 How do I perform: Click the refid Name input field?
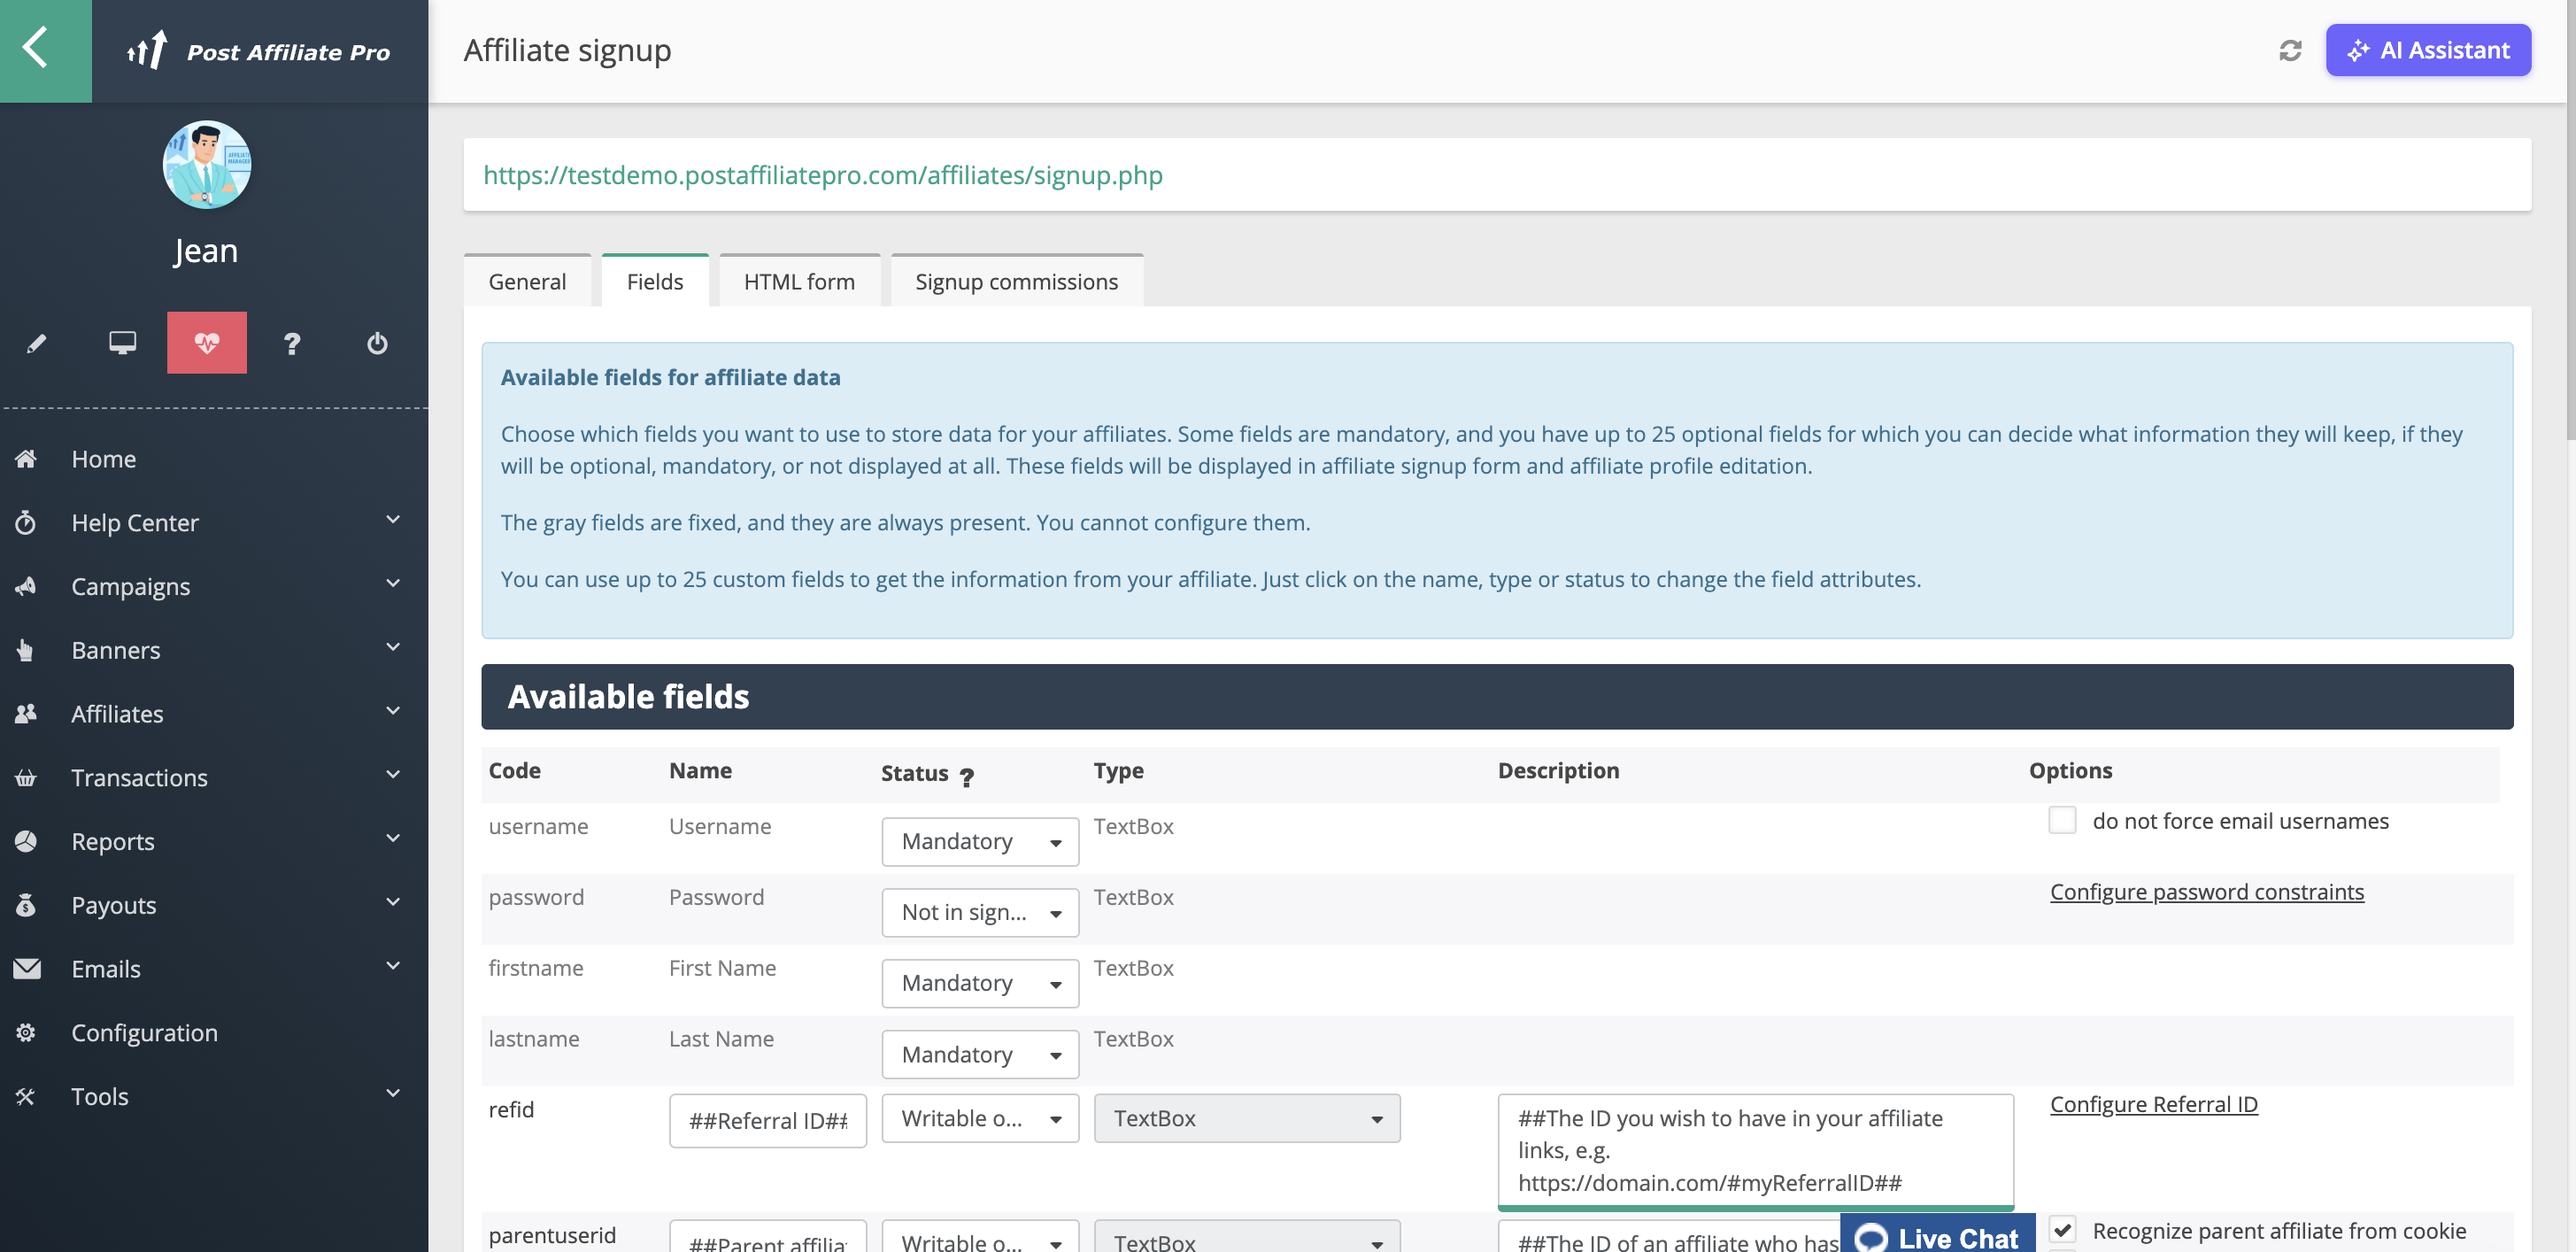pos(768,1120)
